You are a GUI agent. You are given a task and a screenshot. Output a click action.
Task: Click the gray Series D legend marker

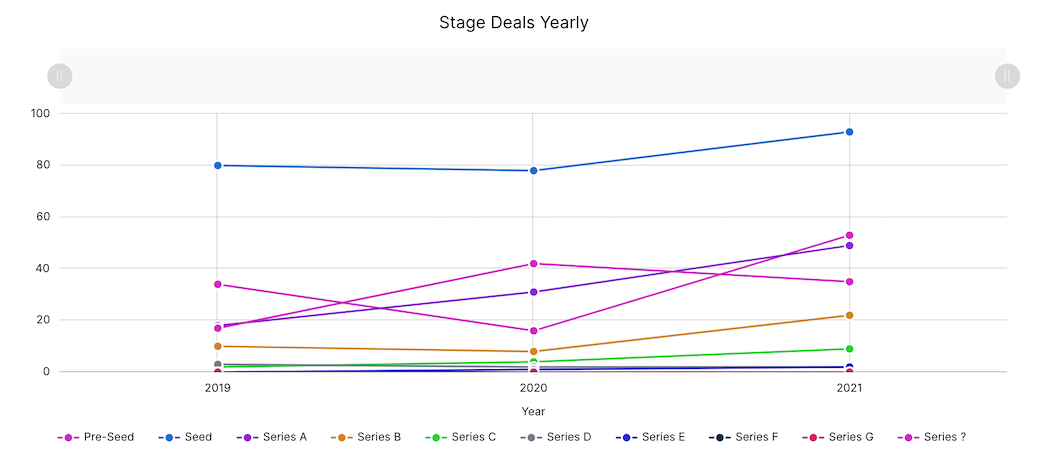(x=530, y=437)
